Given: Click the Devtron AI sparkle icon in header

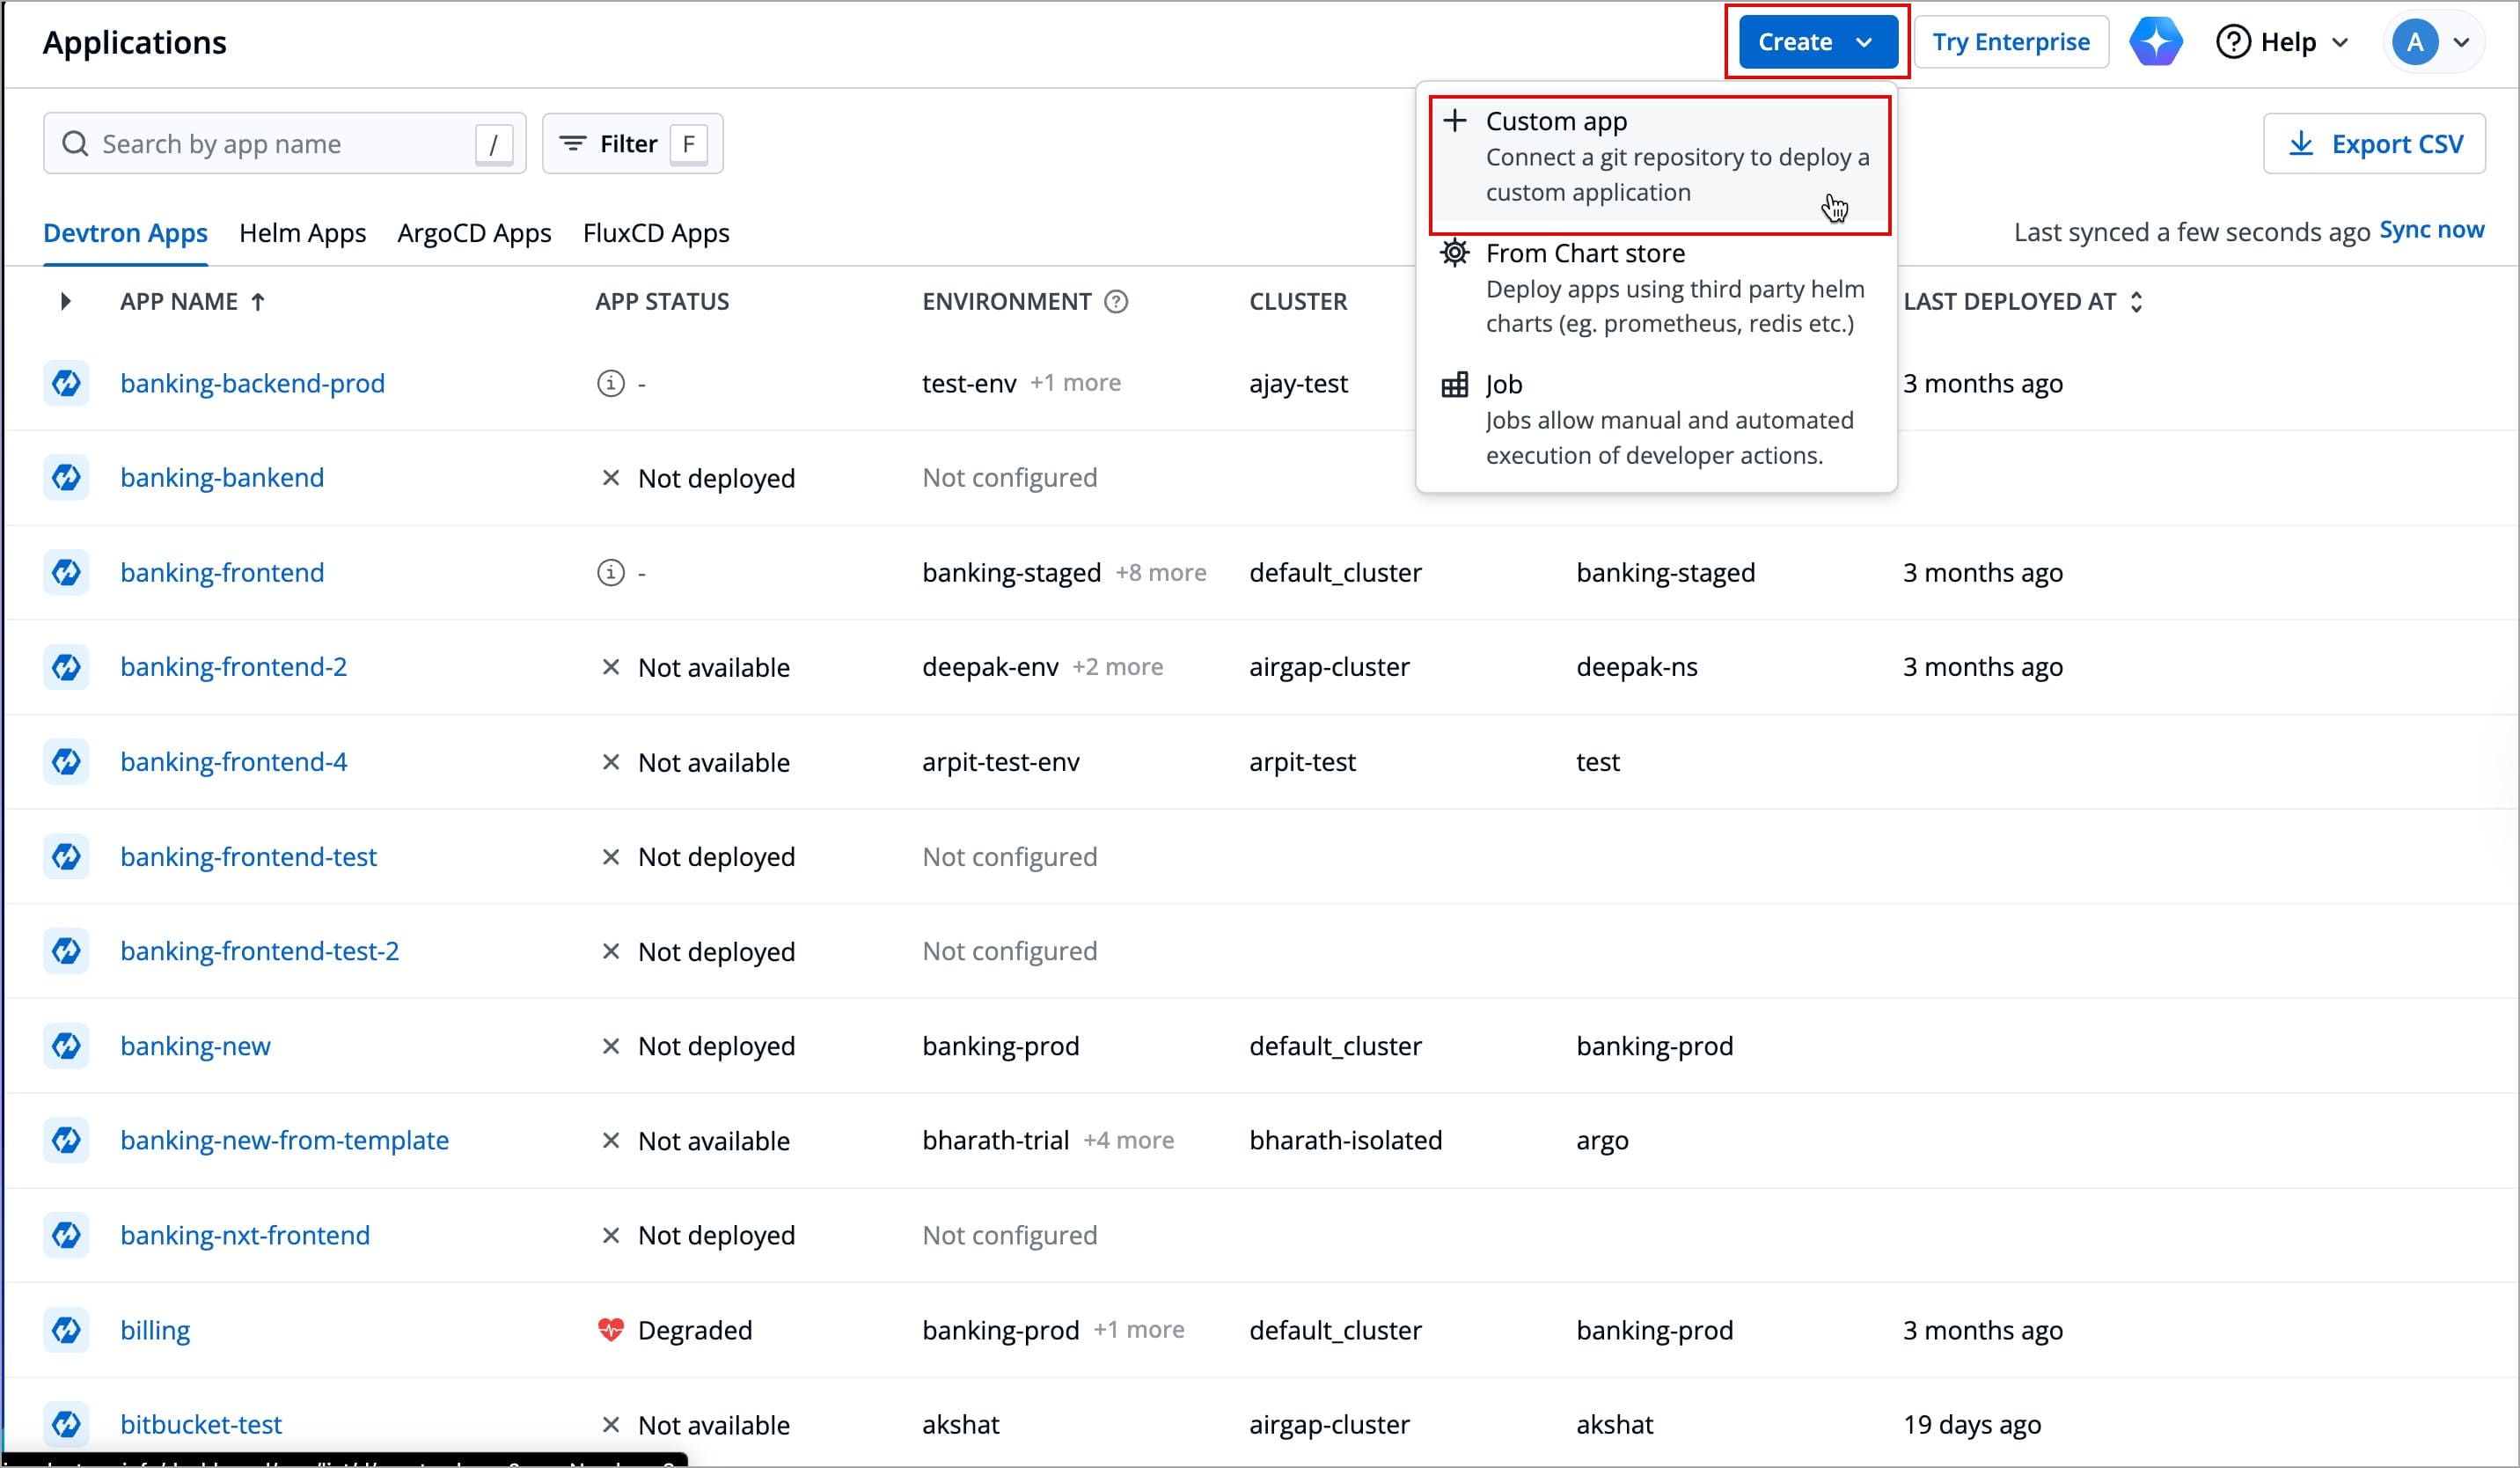Looking at the screenshot, I should click(2156, 41).
